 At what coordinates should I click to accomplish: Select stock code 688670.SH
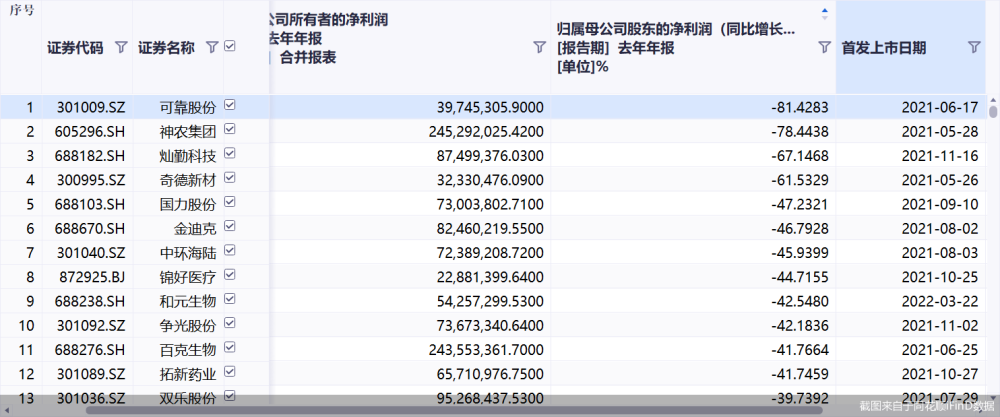(91, 229)
